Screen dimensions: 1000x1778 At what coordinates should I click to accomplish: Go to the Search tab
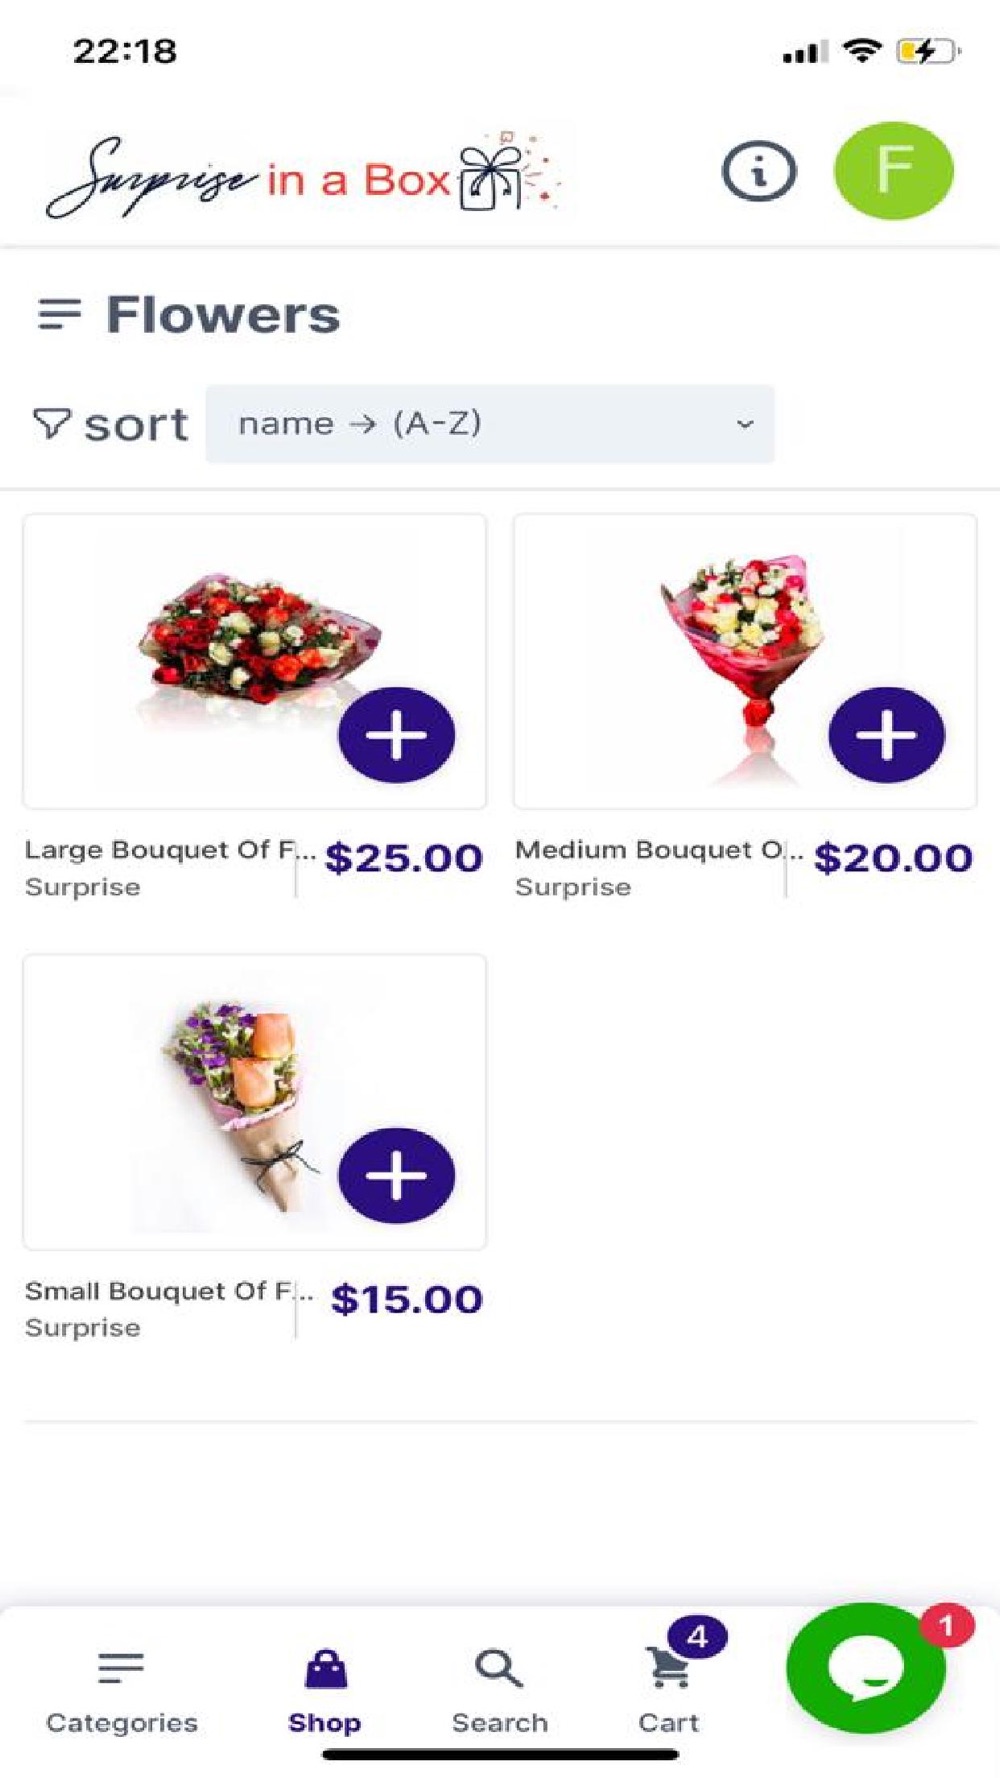[499, 1689]
